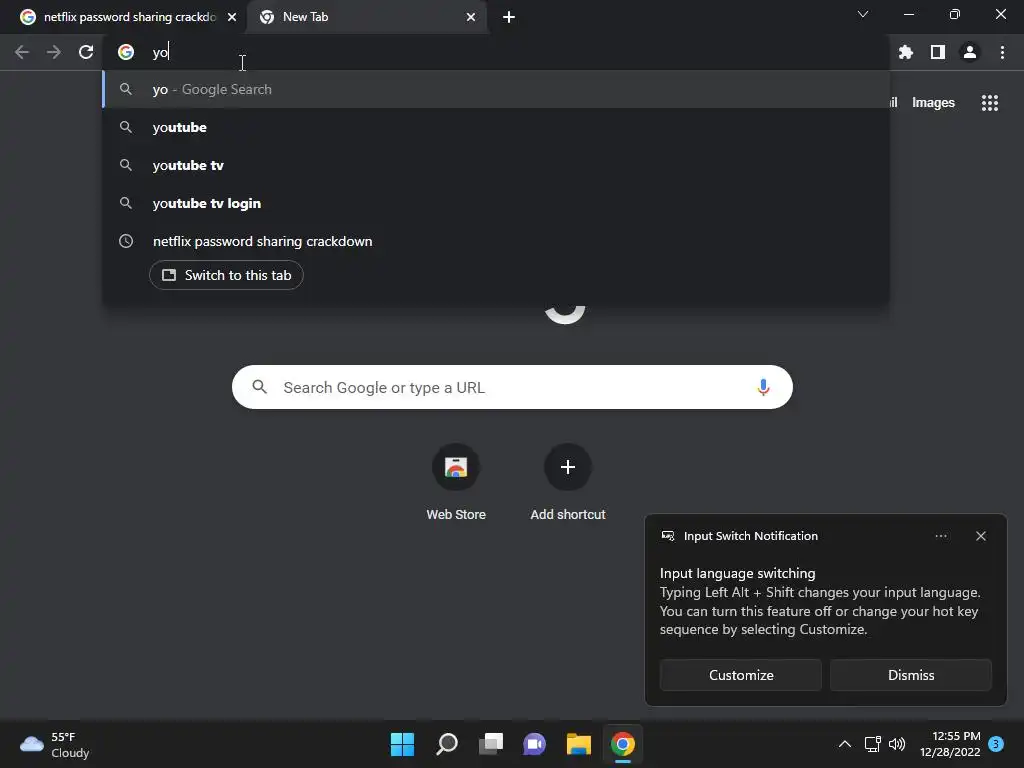Open the Chrome profile avatar
The height and width of the screenshot is (768, 1024).
pos(970,52)
